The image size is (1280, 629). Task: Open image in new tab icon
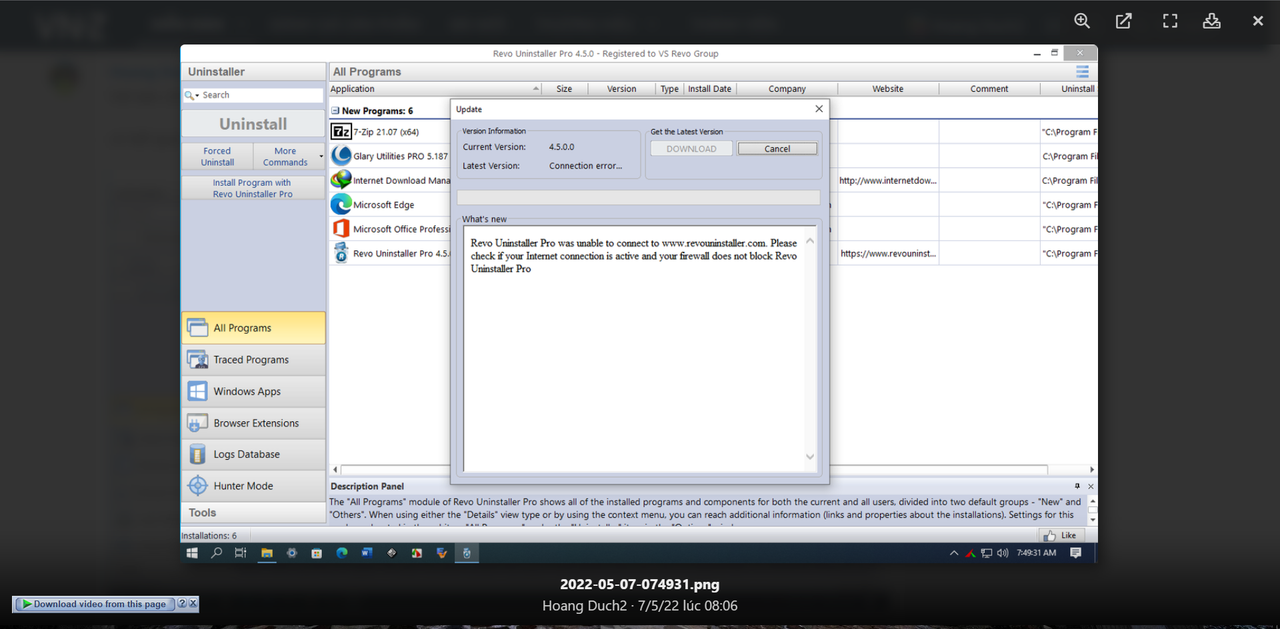[1124, 21]
